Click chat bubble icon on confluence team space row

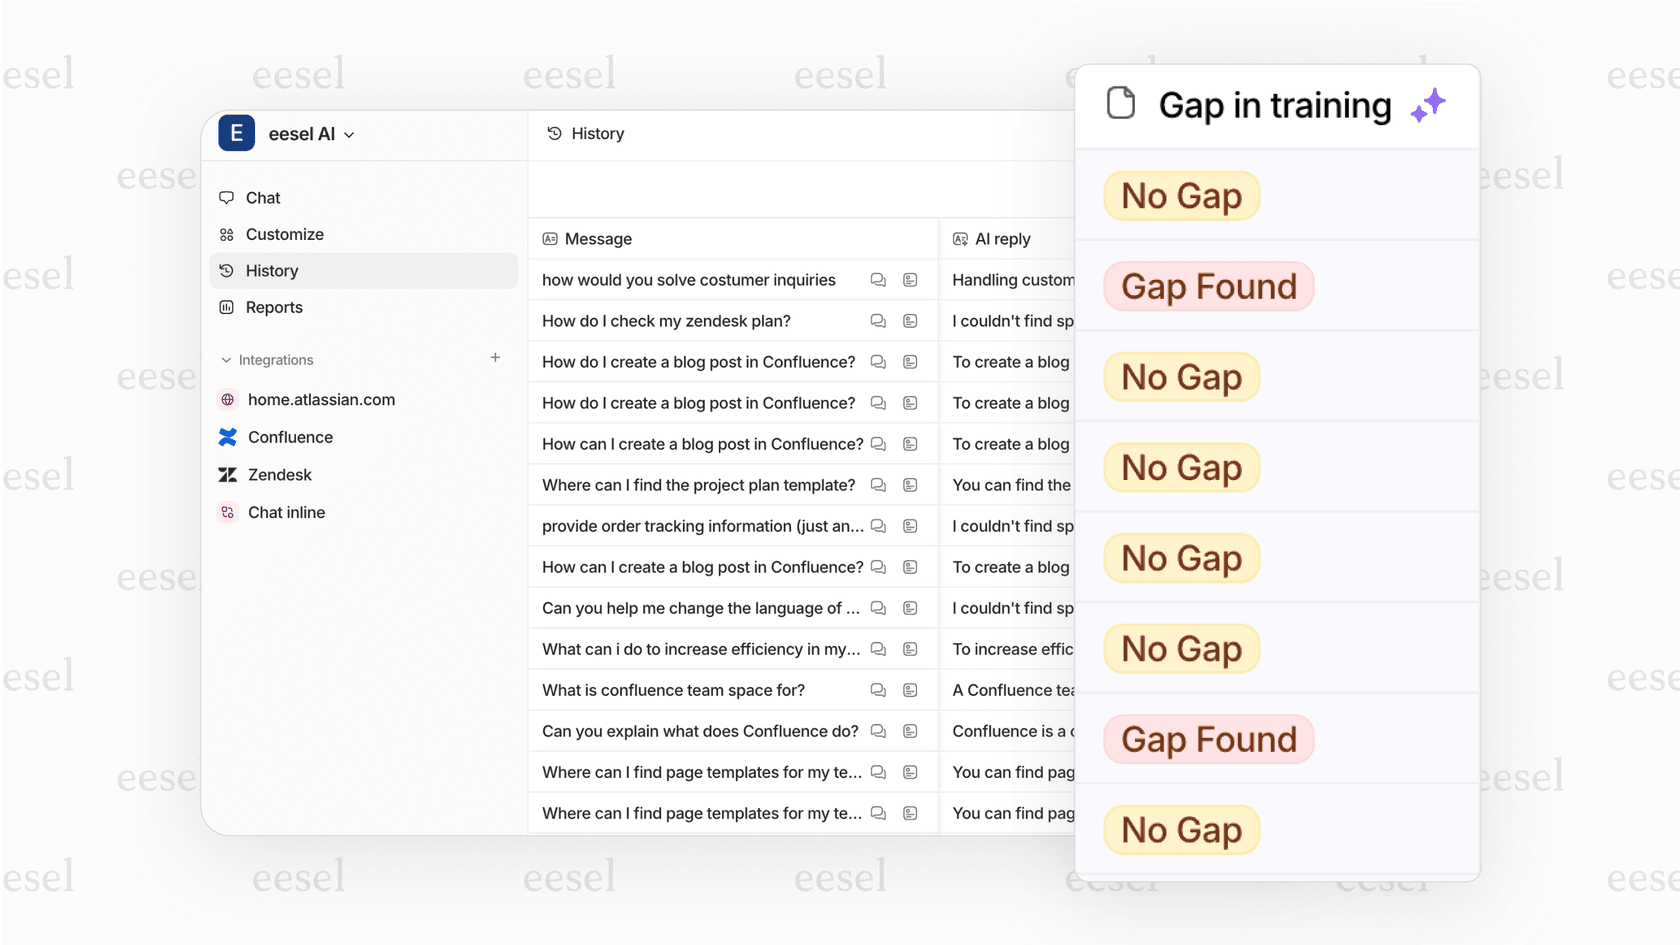878,690
